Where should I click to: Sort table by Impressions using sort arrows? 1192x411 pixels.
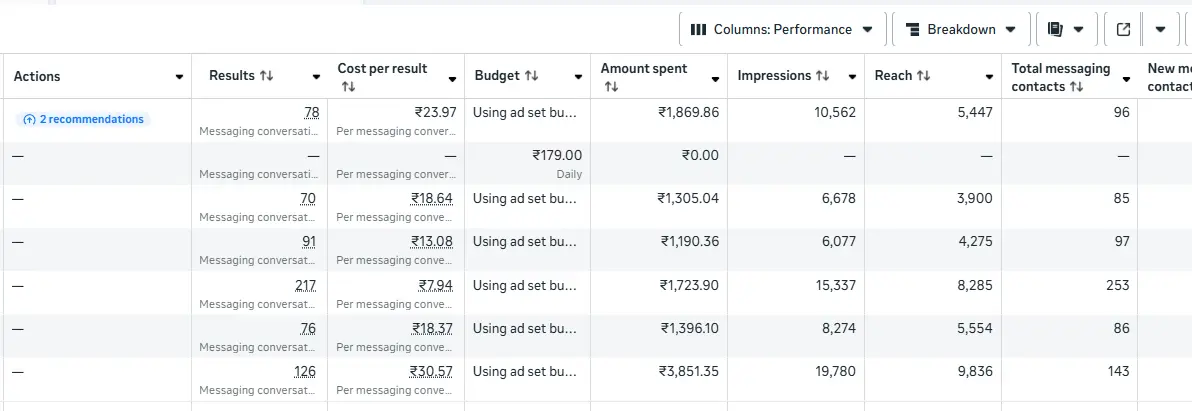pyautogui.click(x=822, y=76)
